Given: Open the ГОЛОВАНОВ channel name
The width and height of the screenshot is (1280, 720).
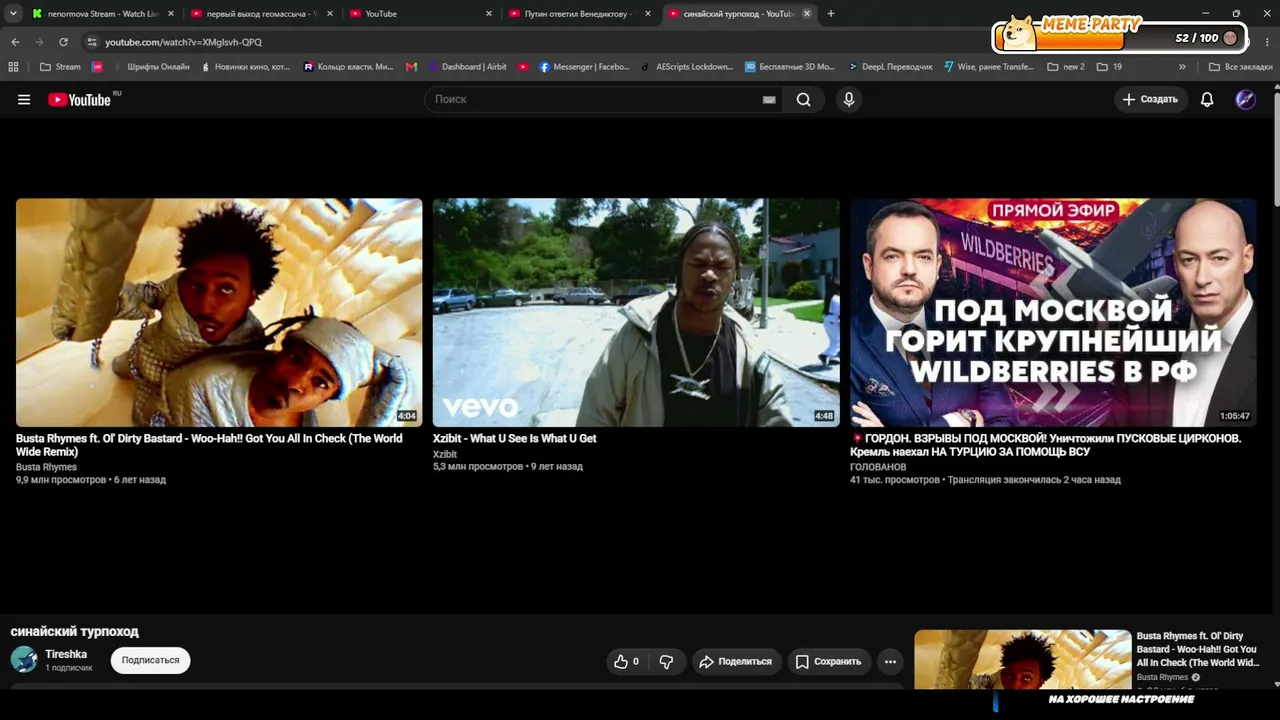Looking at the screenshot, I should point(878,467).
